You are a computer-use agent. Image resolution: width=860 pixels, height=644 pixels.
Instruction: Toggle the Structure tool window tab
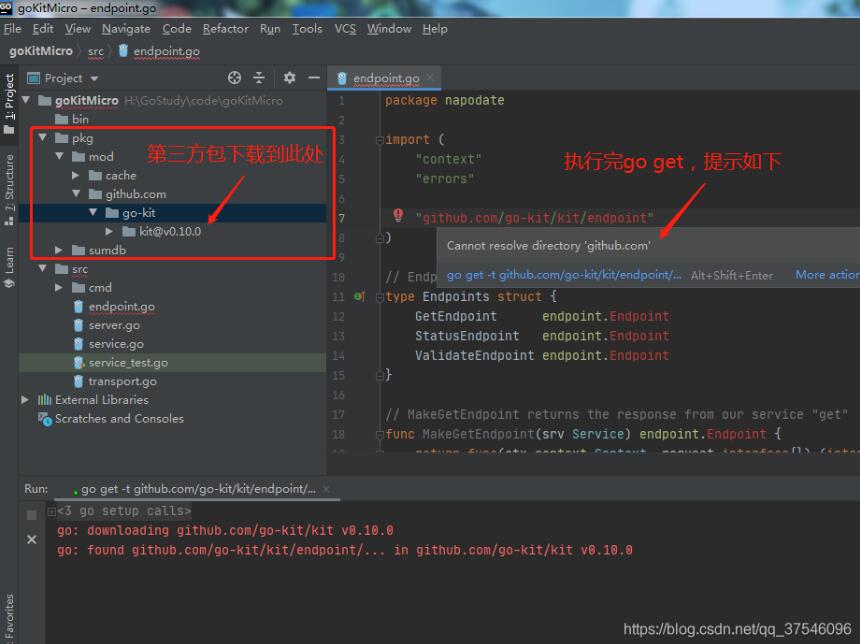[9, 186]
